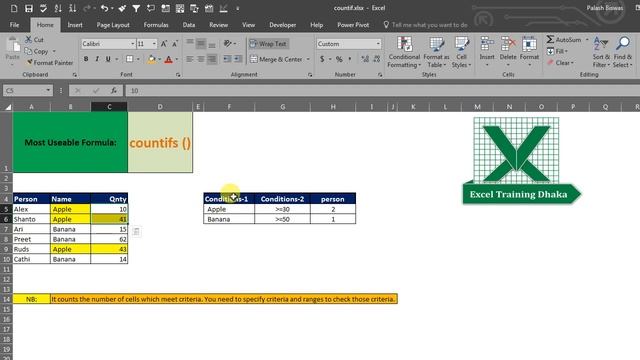Expand the Merge & Center dropdown arrow
Viewport: 640px width, 360px height.
(x=308, y=59)
